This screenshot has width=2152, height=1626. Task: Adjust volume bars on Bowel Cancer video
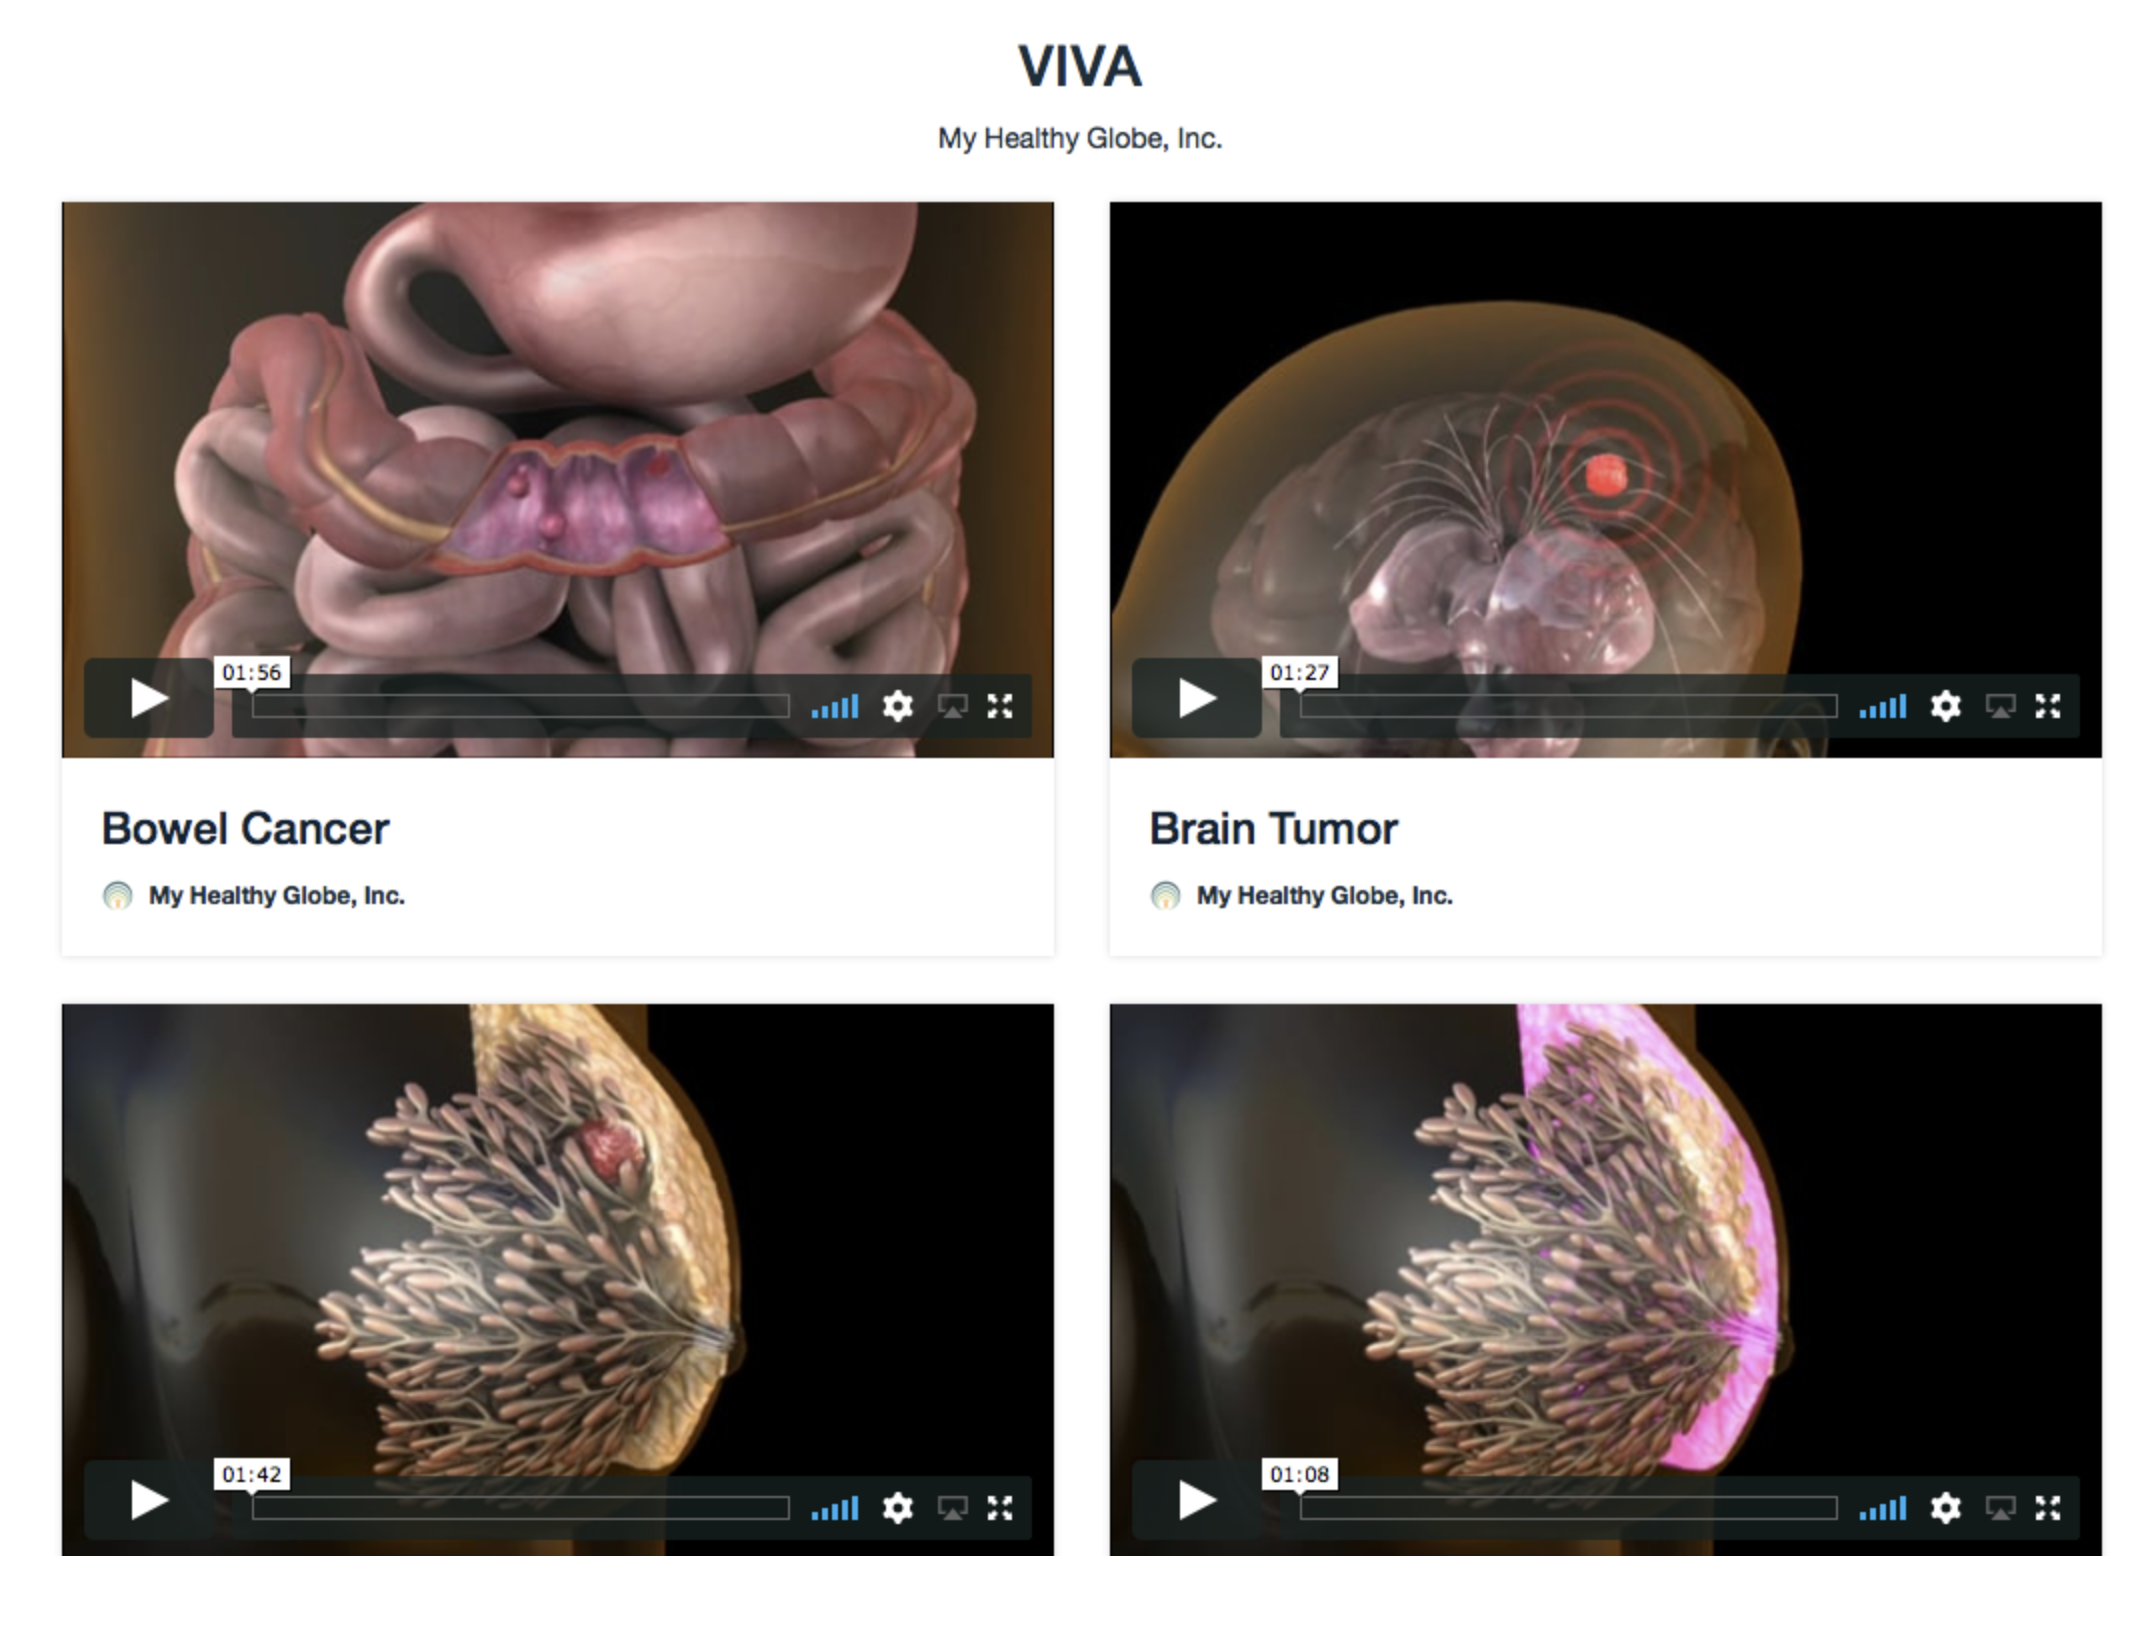835,707
